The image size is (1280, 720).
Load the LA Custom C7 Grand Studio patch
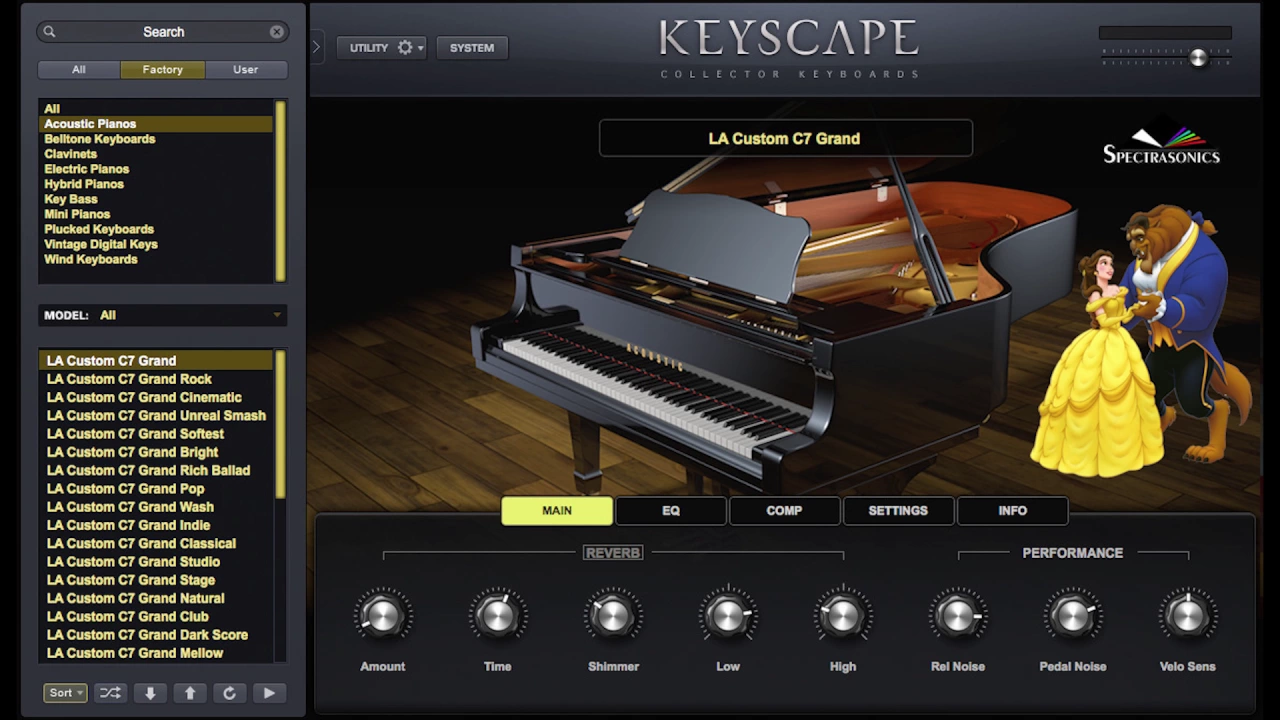(155, 562)
